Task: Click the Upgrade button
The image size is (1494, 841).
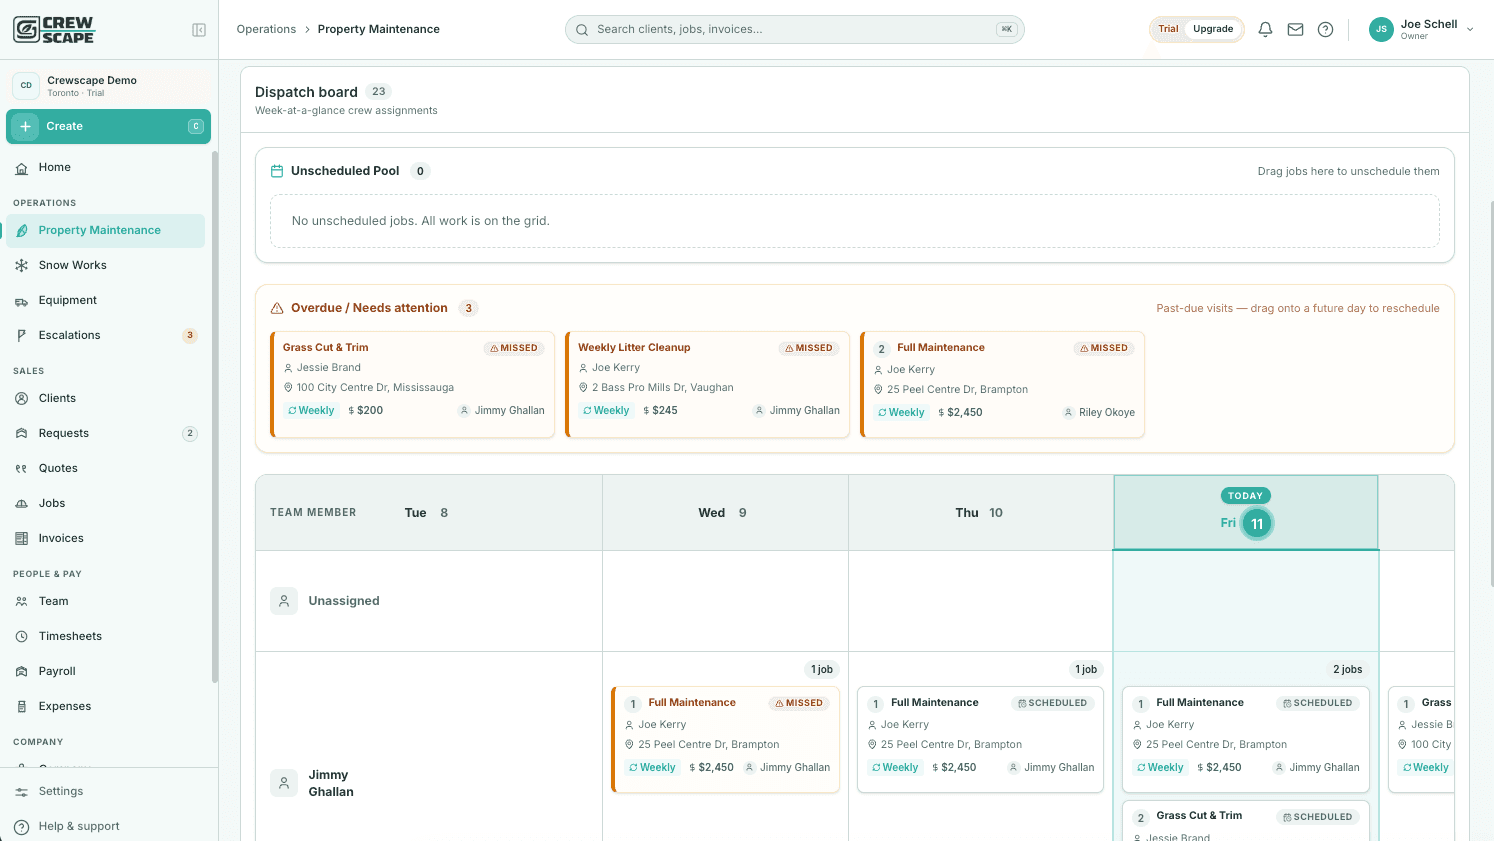Action: click(x=1213, y=30)
